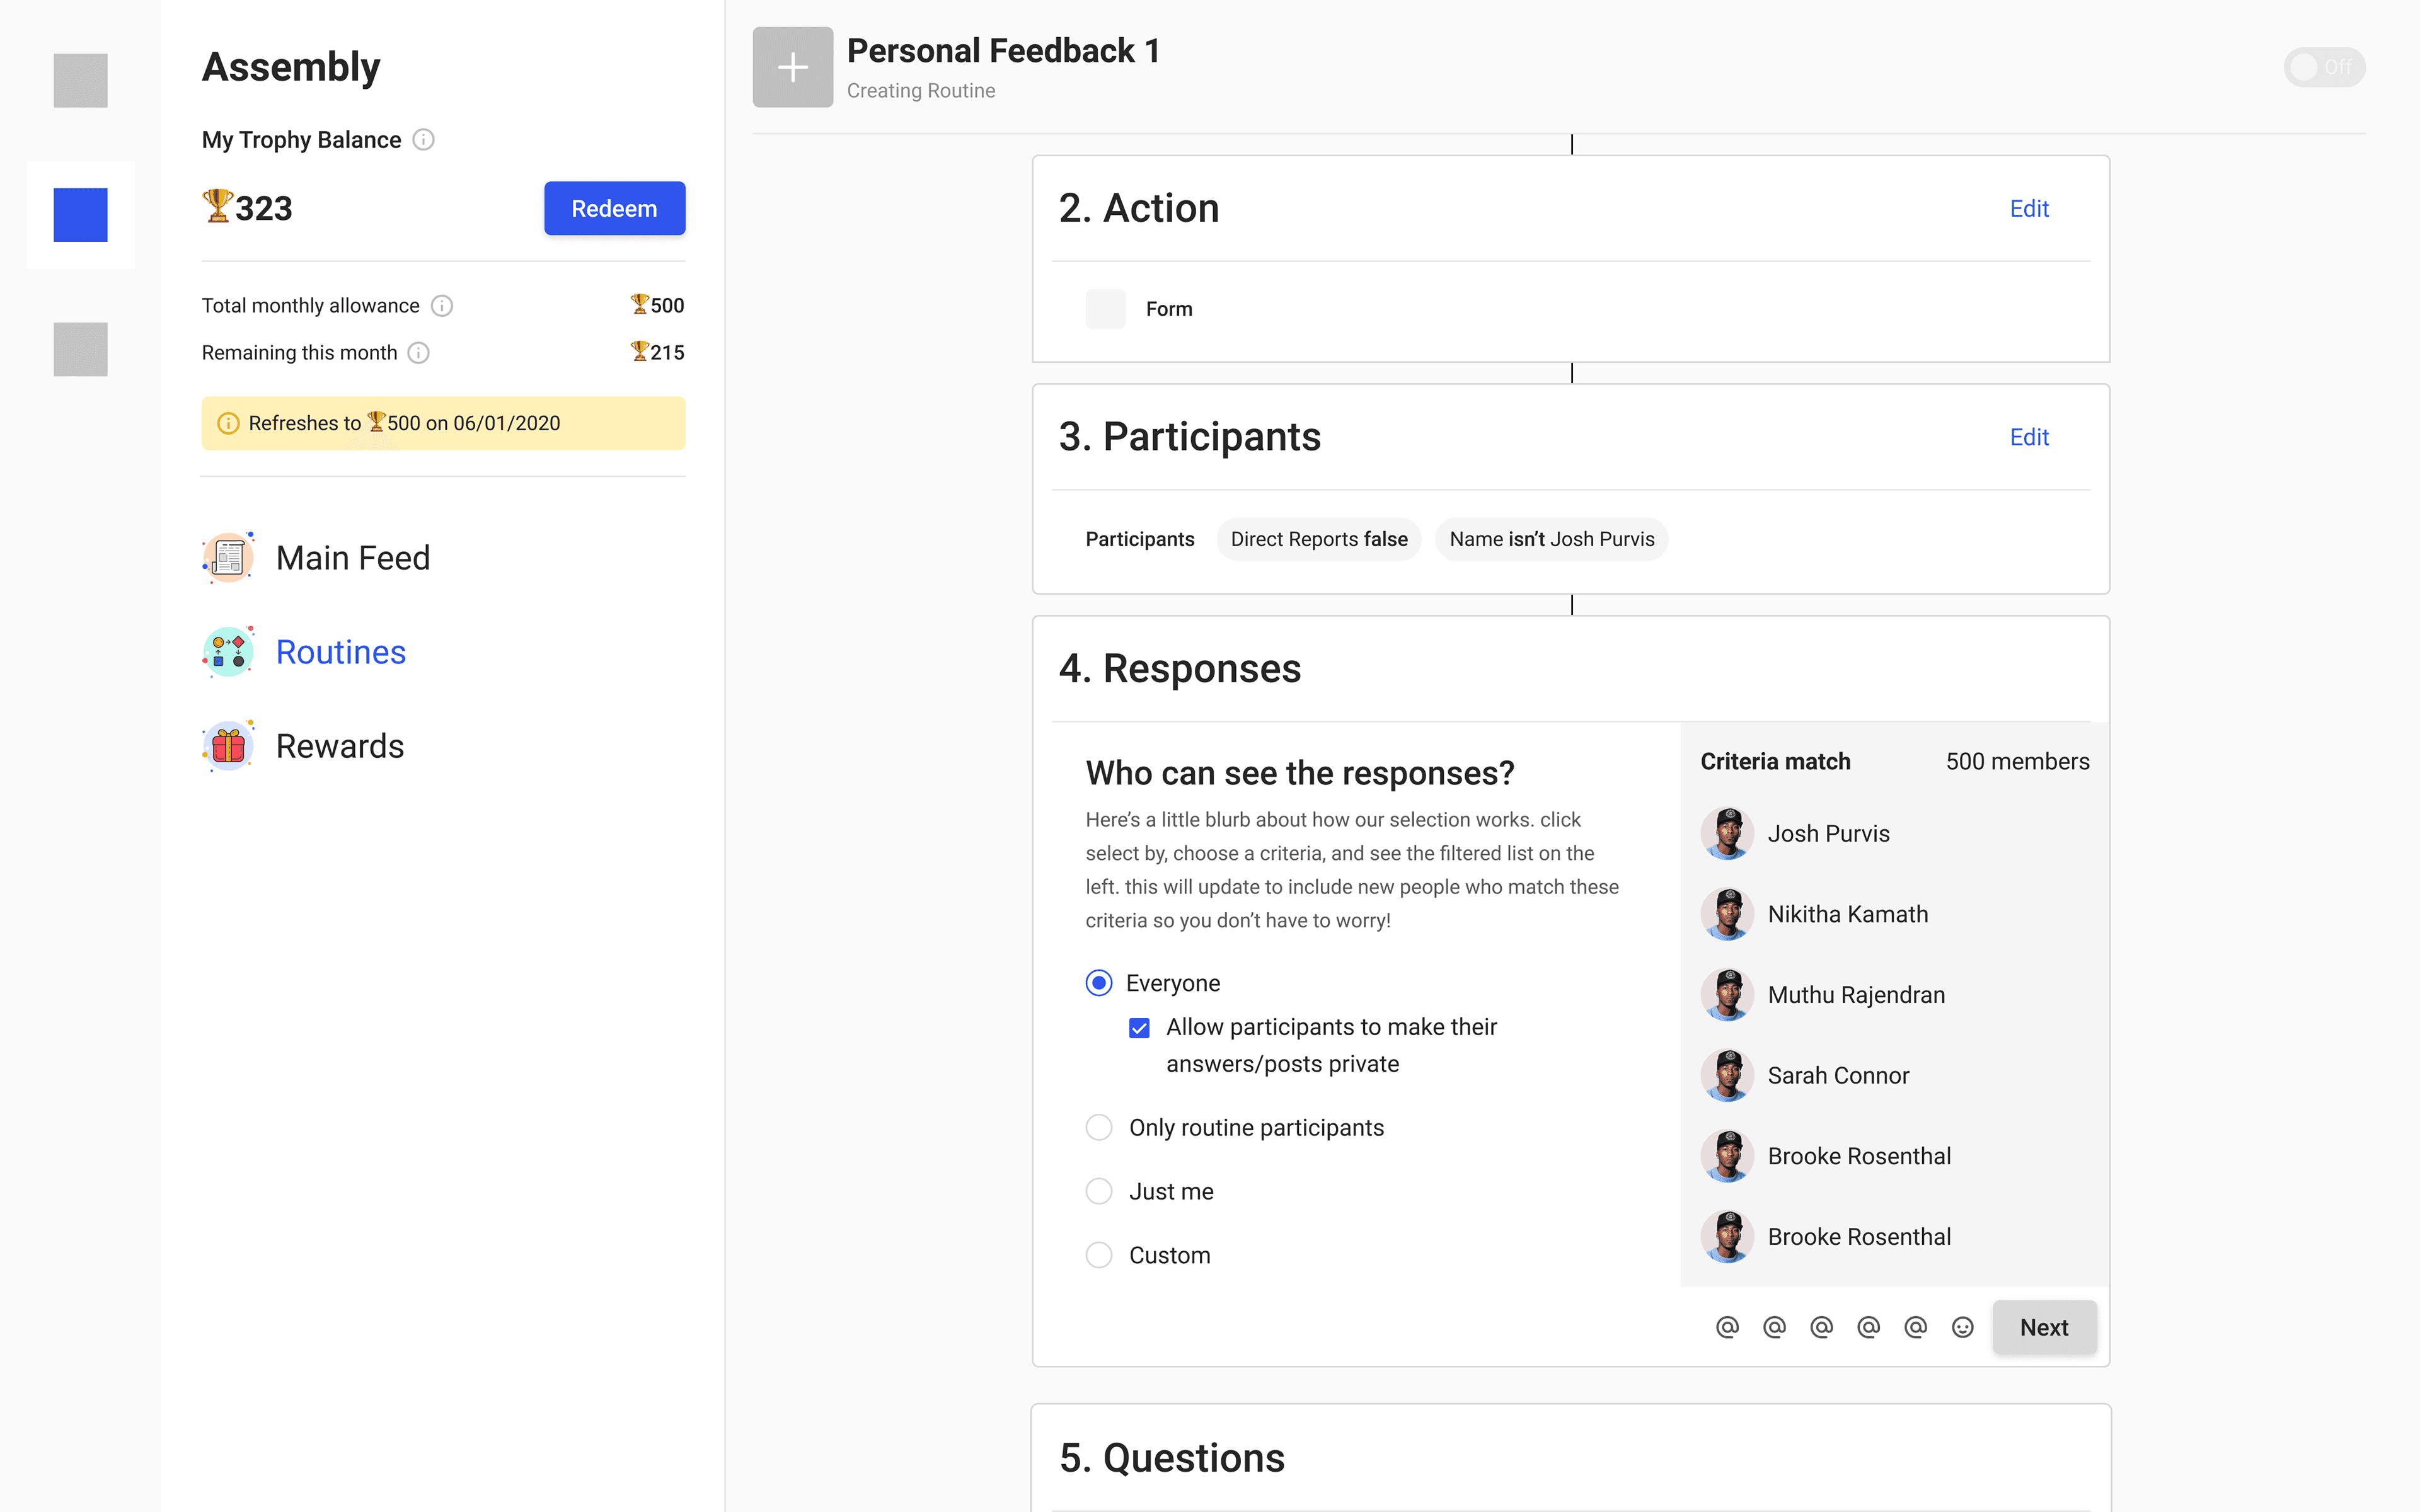The image size is (2420, 1512).
Task: Go to Rewards in the sidebar
Action: click(340, 746)
